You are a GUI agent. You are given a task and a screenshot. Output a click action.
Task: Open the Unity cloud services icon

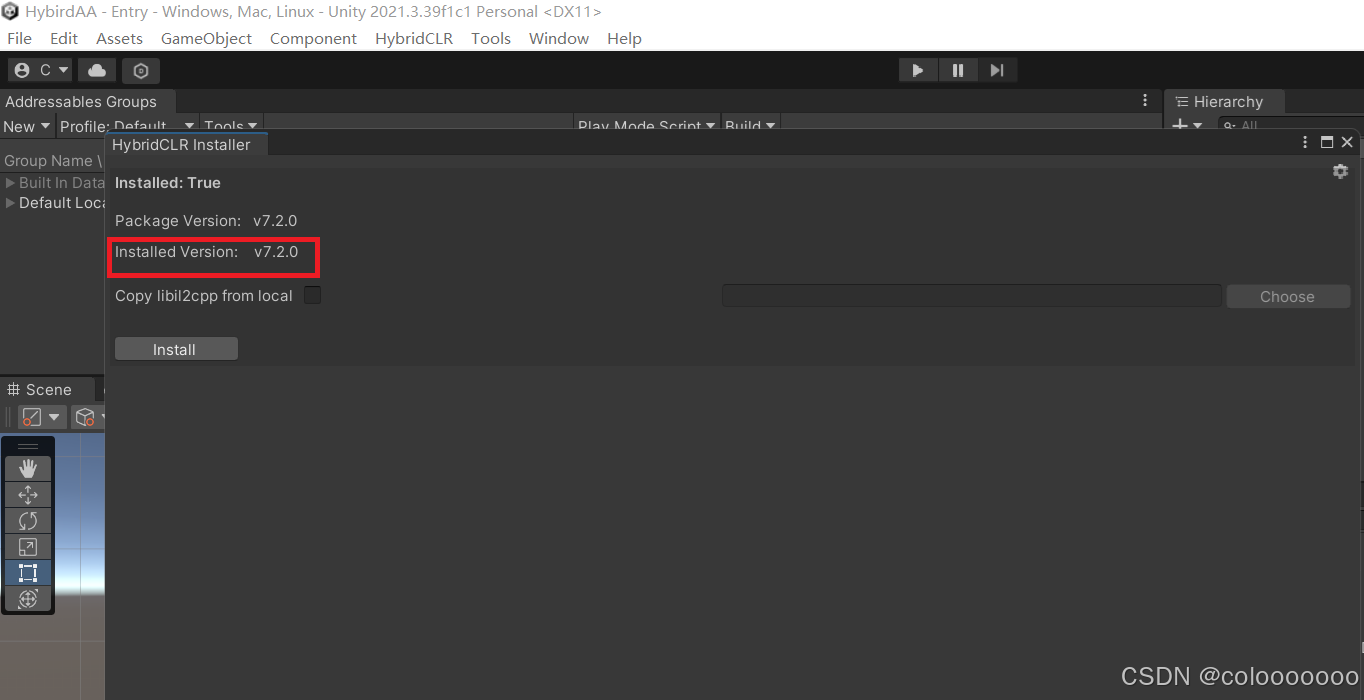tap(97, 70)
